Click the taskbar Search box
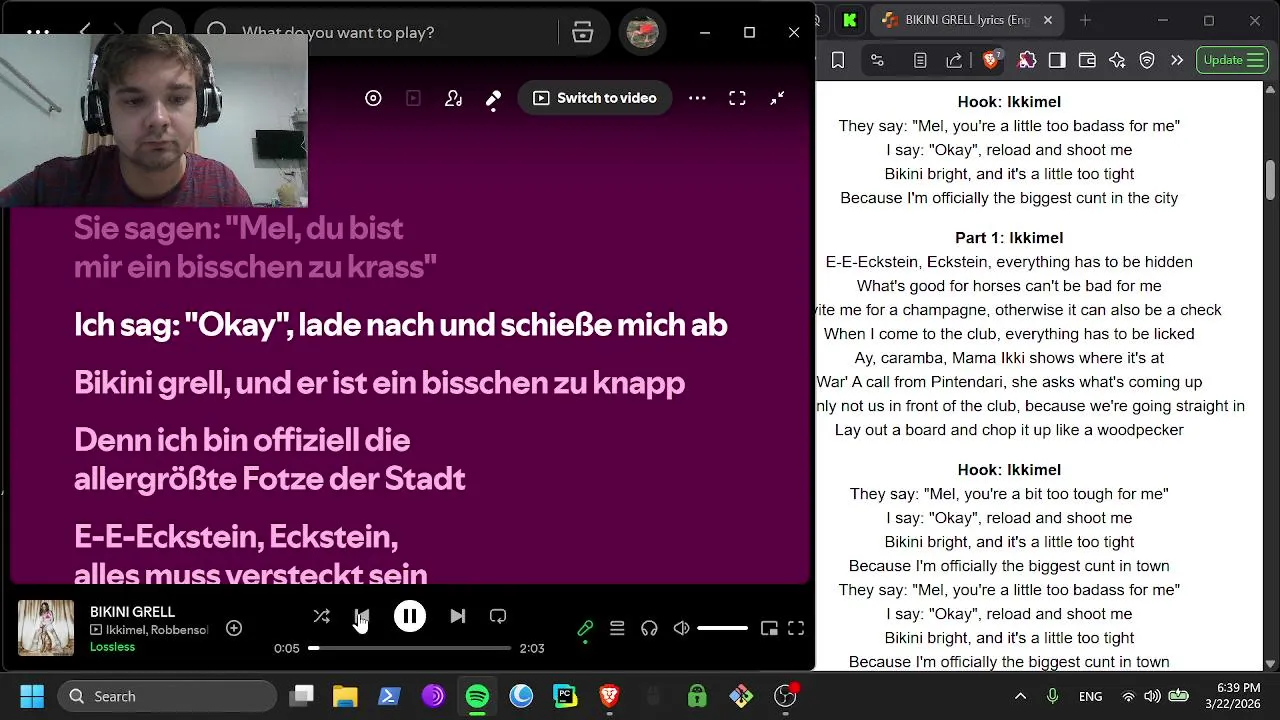Screen dimensions: 1280x720 (167, 696)
